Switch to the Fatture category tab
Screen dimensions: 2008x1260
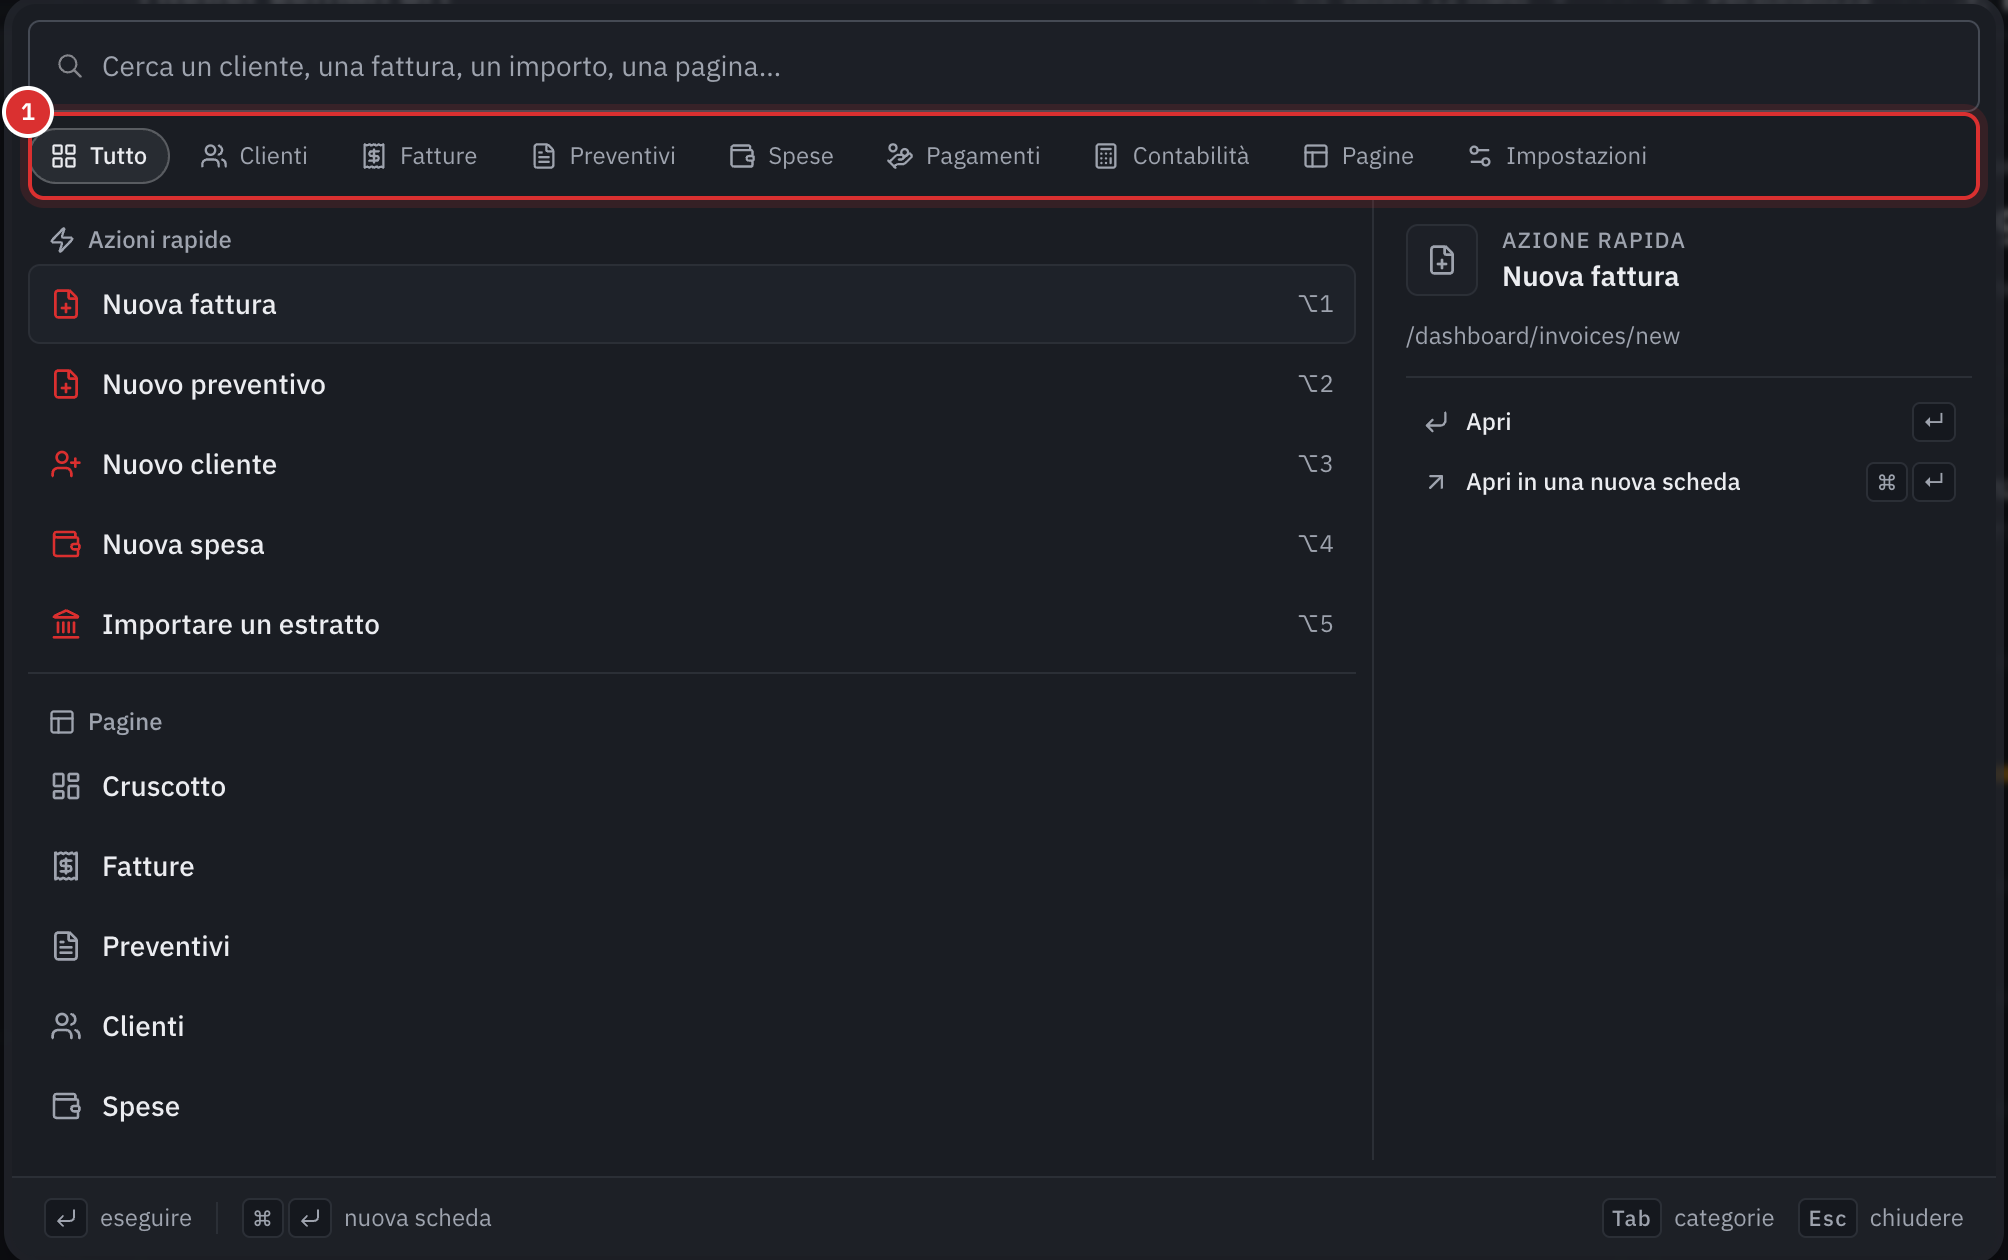pyautogui.click(x=419, y=156)
